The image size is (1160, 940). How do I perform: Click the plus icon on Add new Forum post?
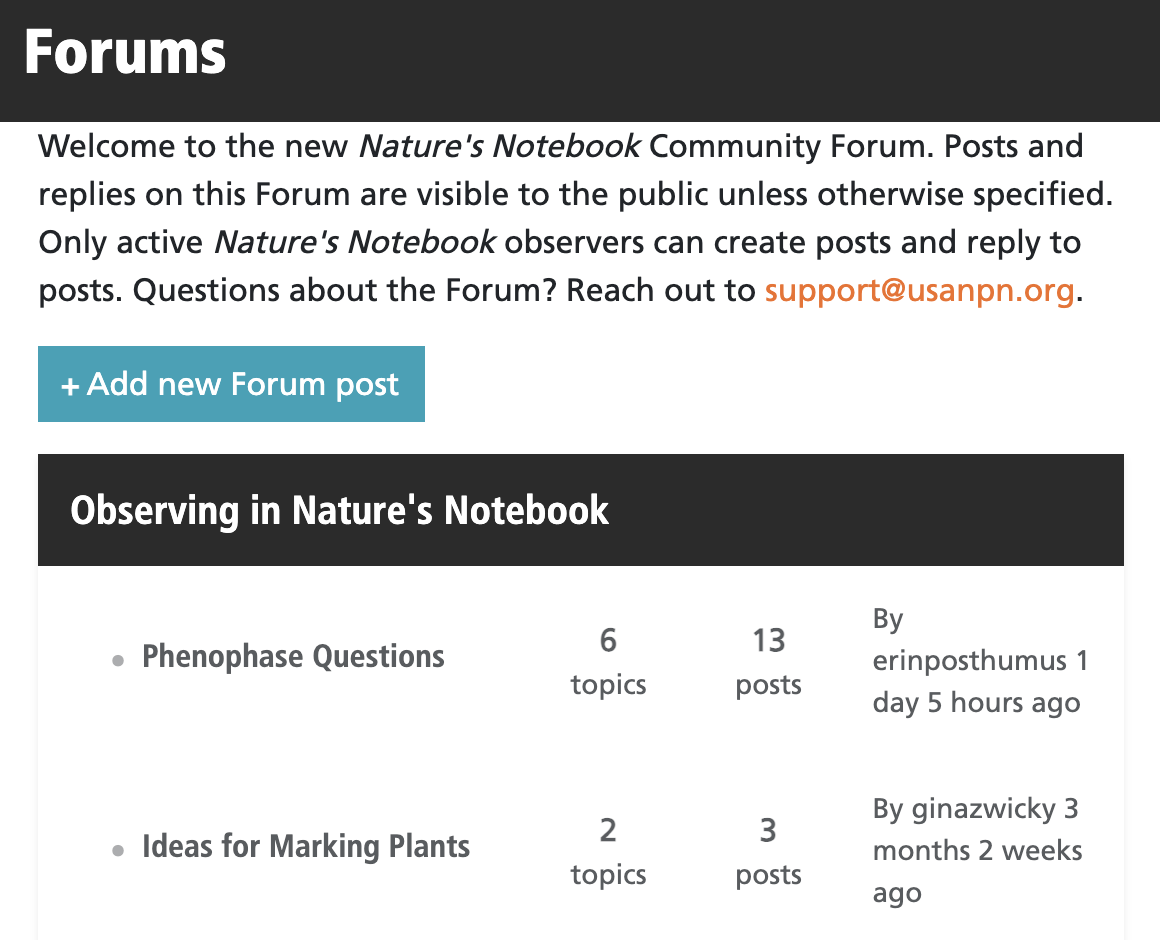point(70,386)
